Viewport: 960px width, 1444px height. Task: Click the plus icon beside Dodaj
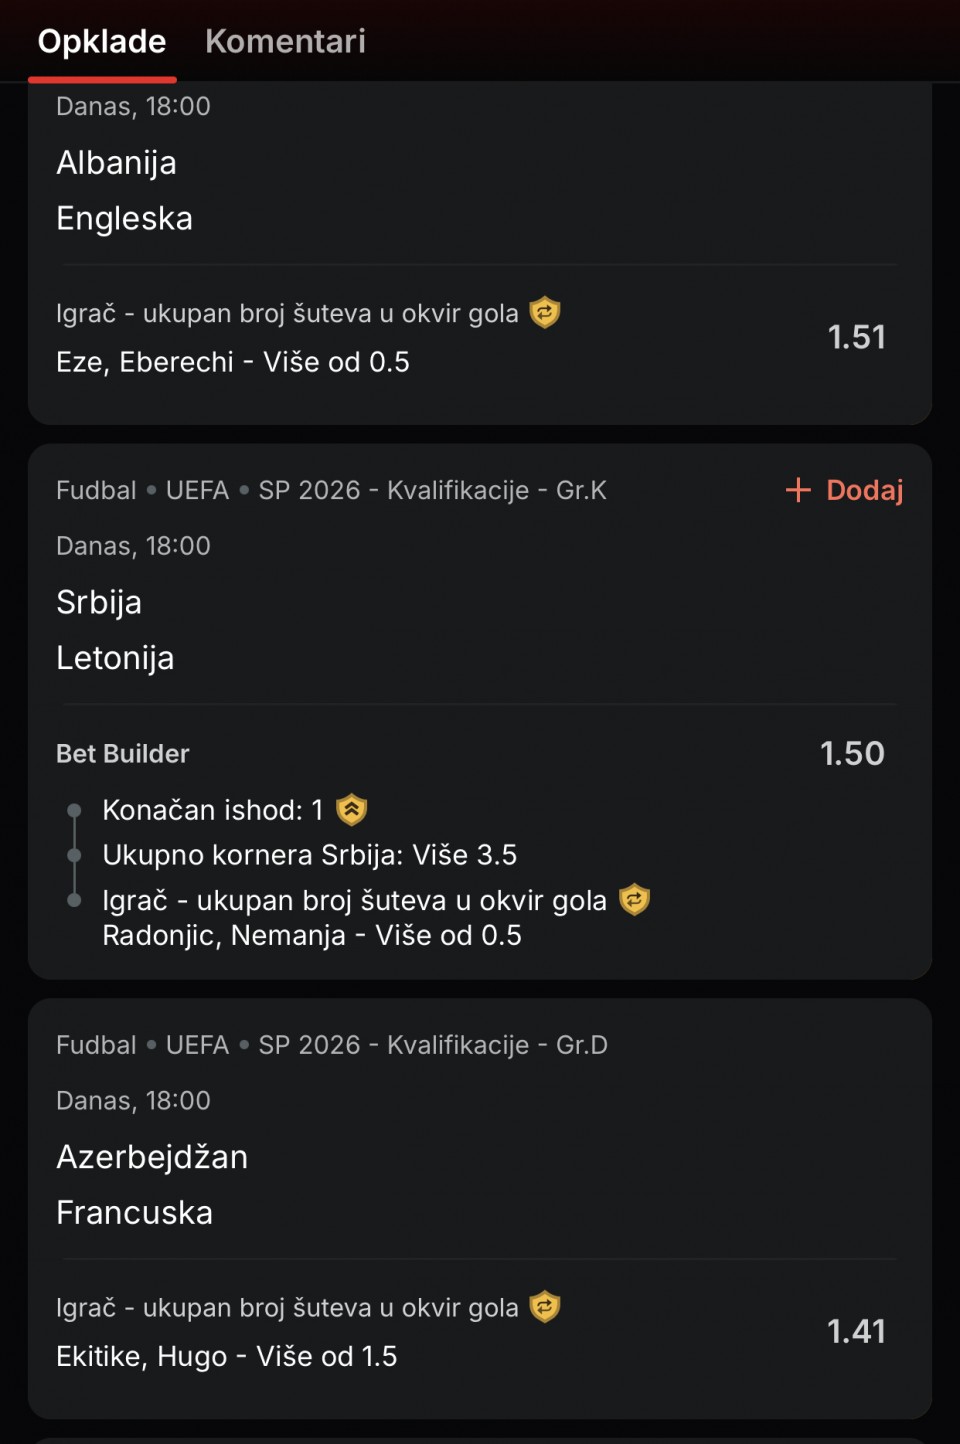click(x=798, y=490)
